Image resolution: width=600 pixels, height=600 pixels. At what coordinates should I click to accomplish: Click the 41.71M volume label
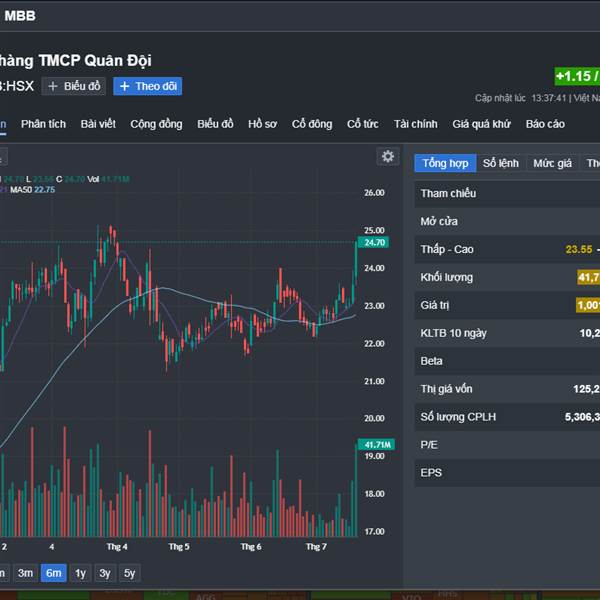coord(377,445)
